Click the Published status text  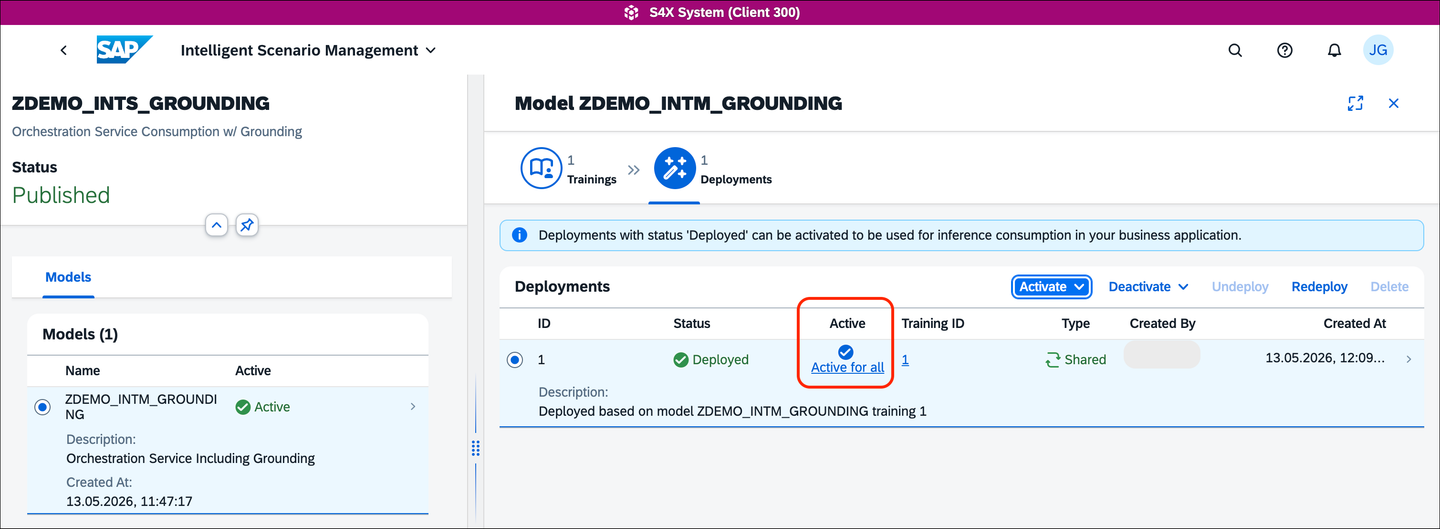click(61, 195)
